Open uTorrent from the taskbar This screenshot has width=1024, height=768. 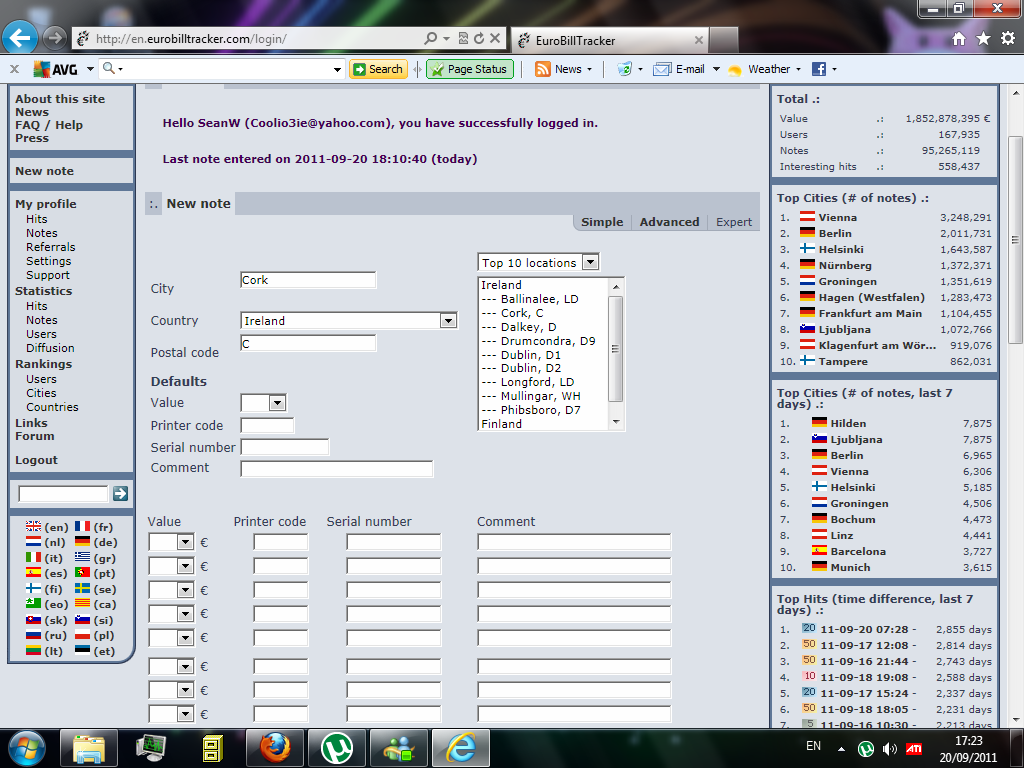336,747
